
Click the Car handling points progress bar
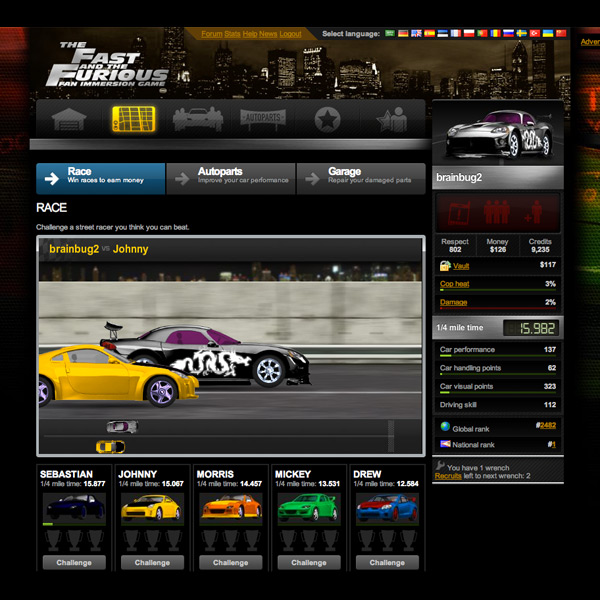point(498,374)
